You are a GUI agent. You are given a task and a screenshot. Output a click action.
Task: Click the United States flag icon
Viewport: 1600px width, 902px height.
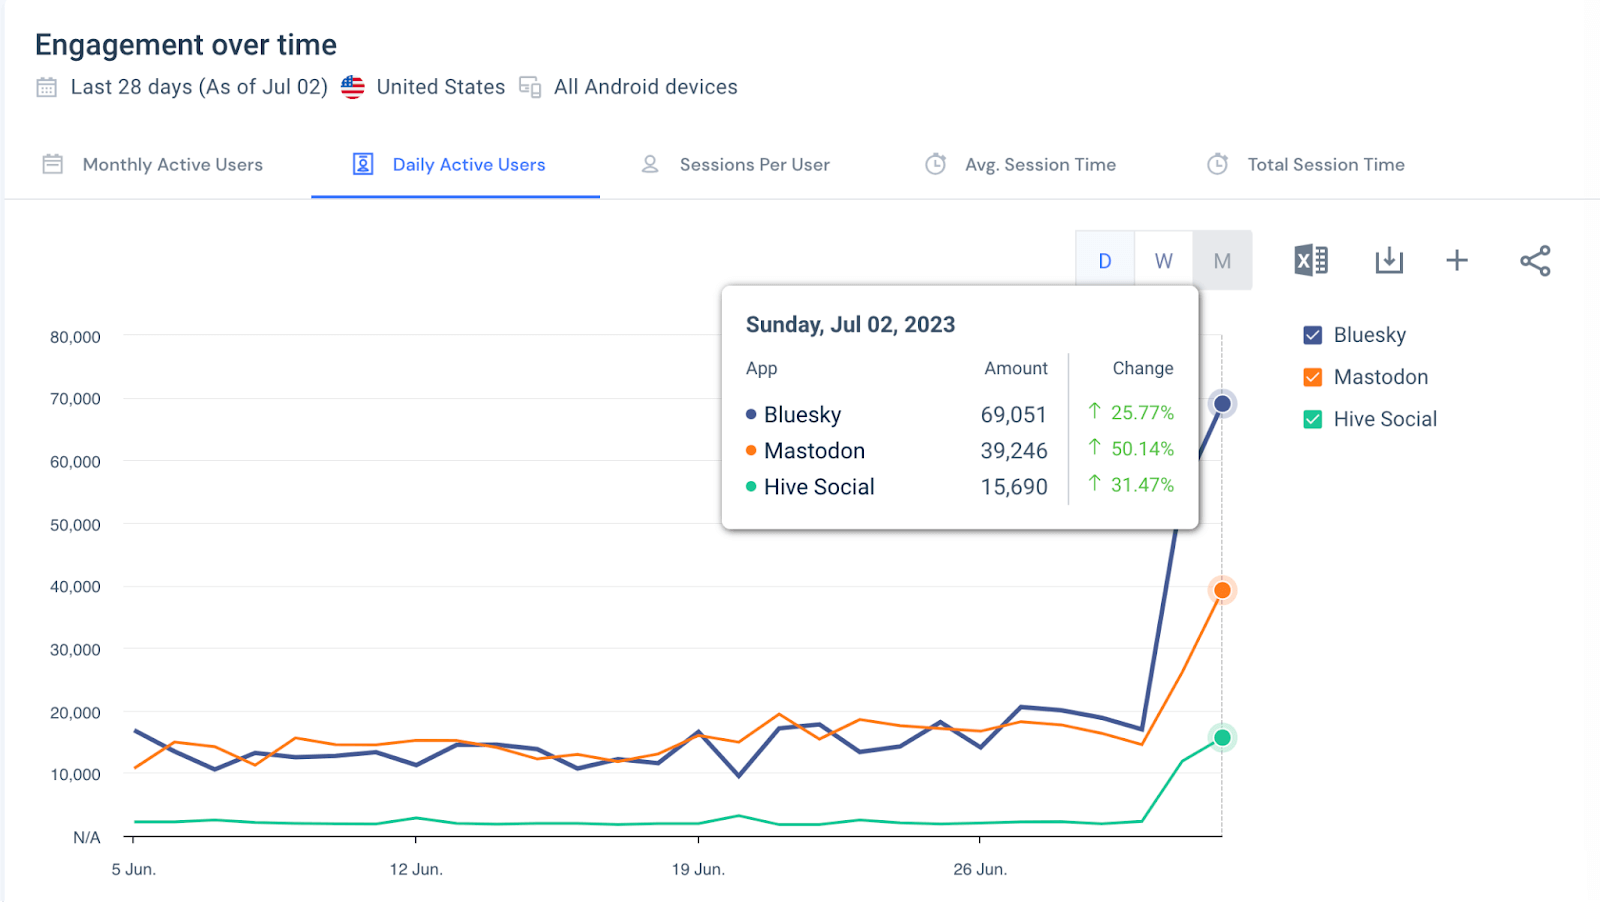coord(352,87)
